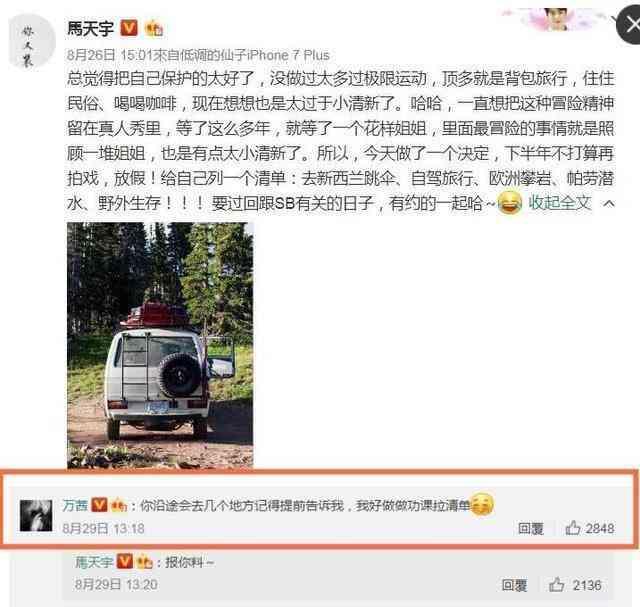The height and width of the screenshot is (607, 640).
Task: Close the post overlay with the X button
Action: 630,25
